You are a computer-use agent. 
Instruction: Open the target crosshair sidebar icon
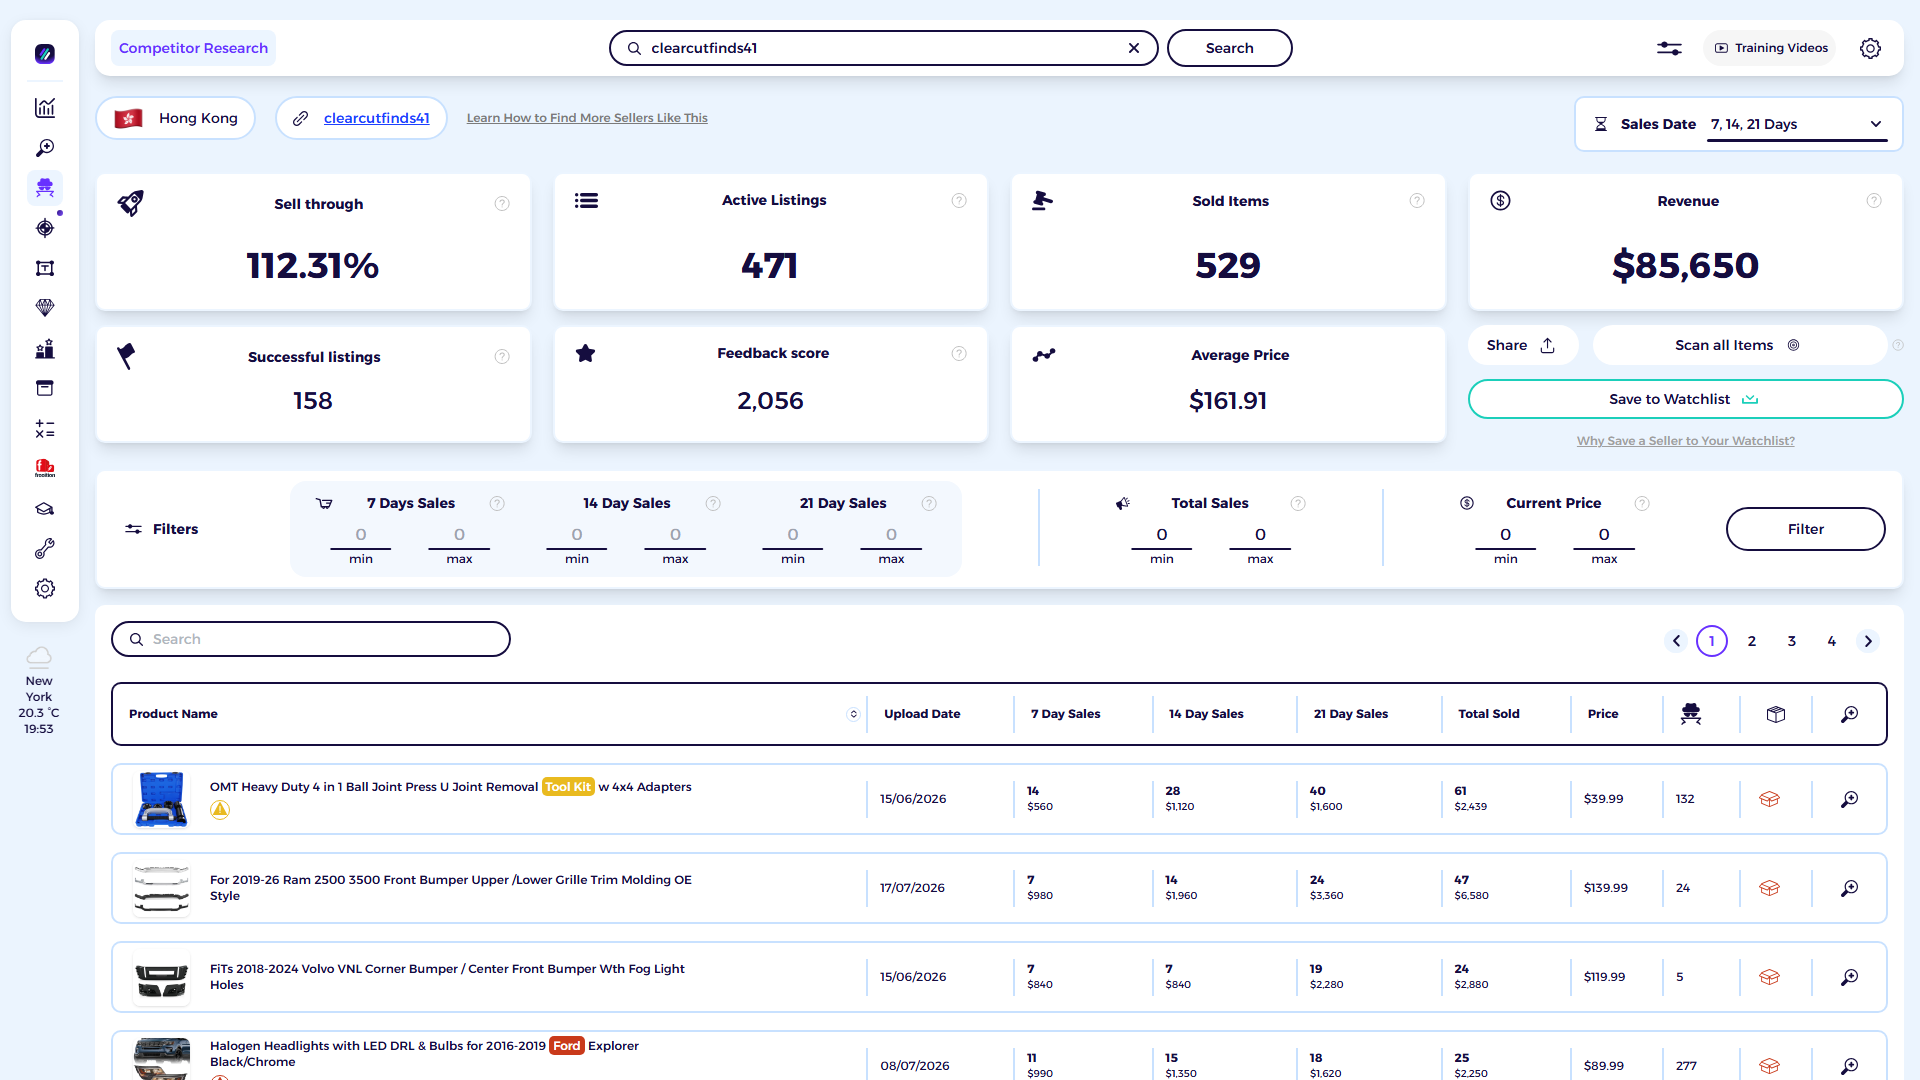pyautogui.click(x=45, y=228)
